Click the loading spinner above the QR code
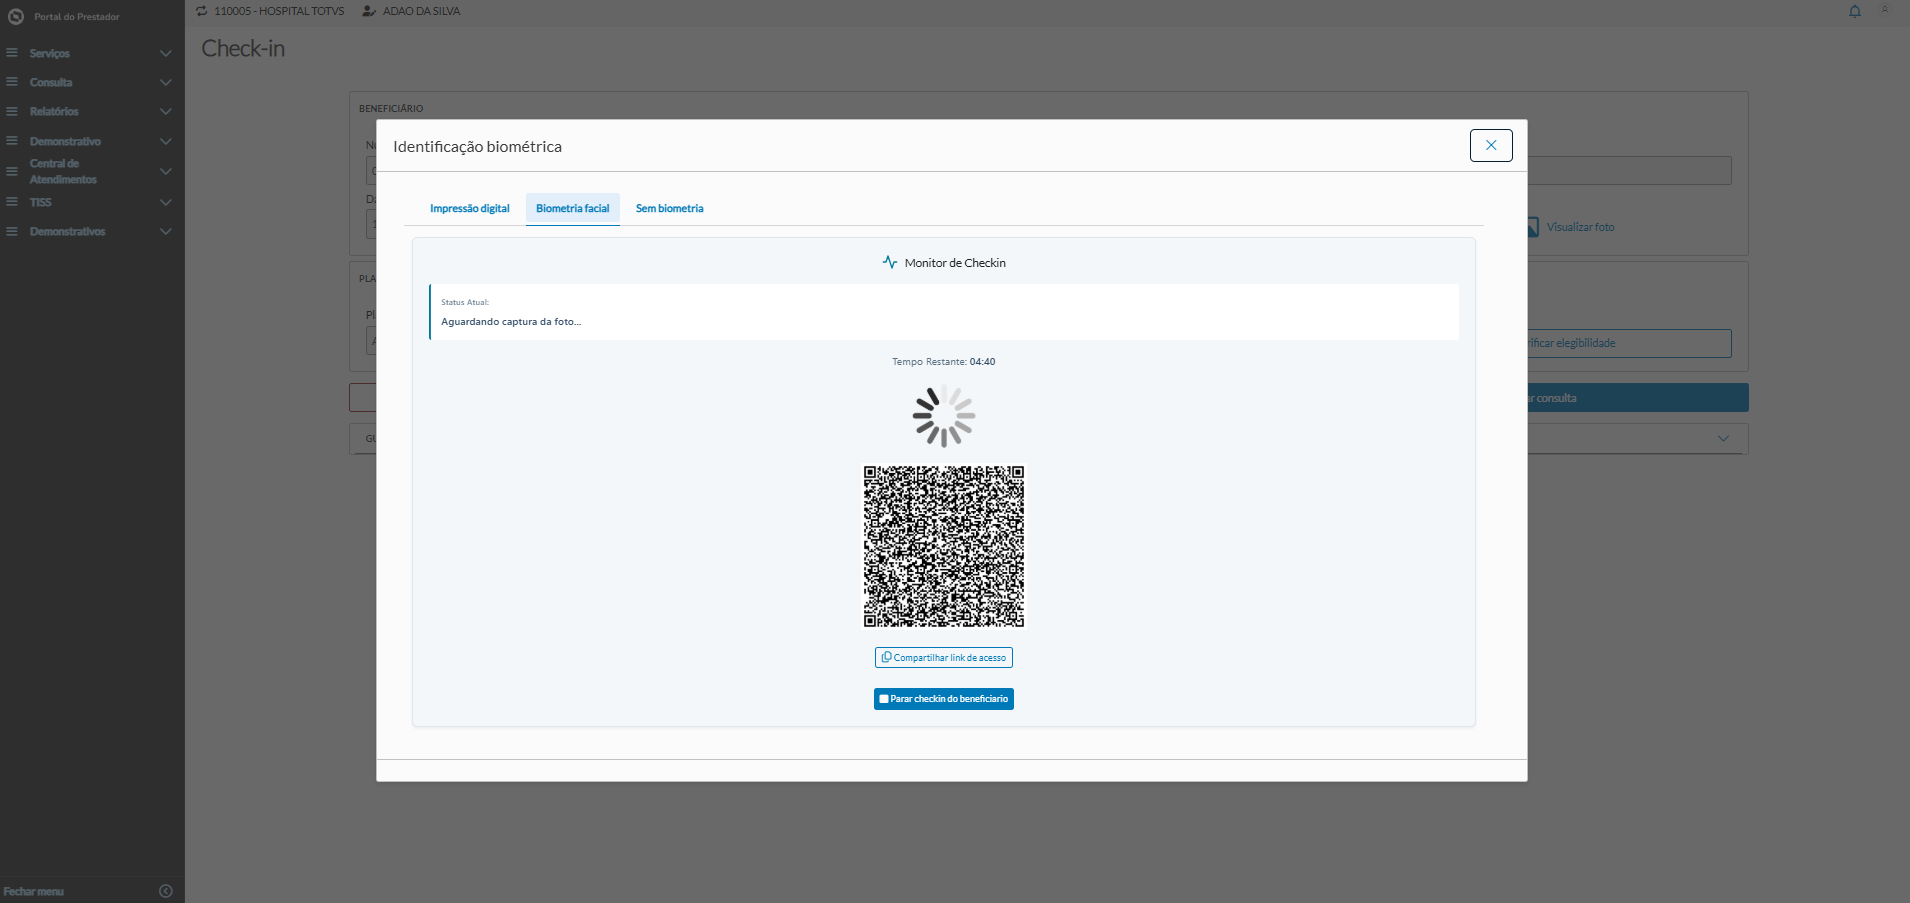The image size is (1910, 903). [944, 416]
